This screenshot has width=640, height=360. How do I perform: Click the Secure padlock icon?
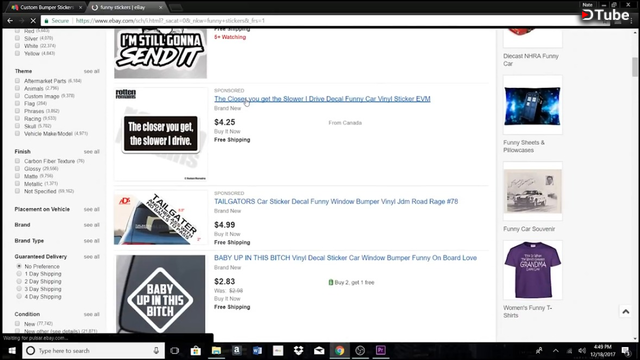47,20
